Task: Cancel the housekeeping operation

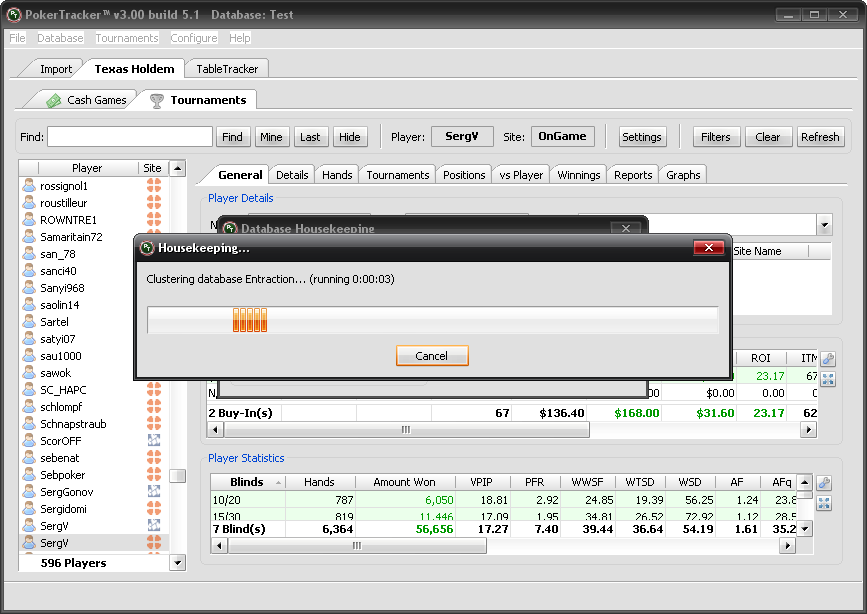Action: [x=431, y=356]
